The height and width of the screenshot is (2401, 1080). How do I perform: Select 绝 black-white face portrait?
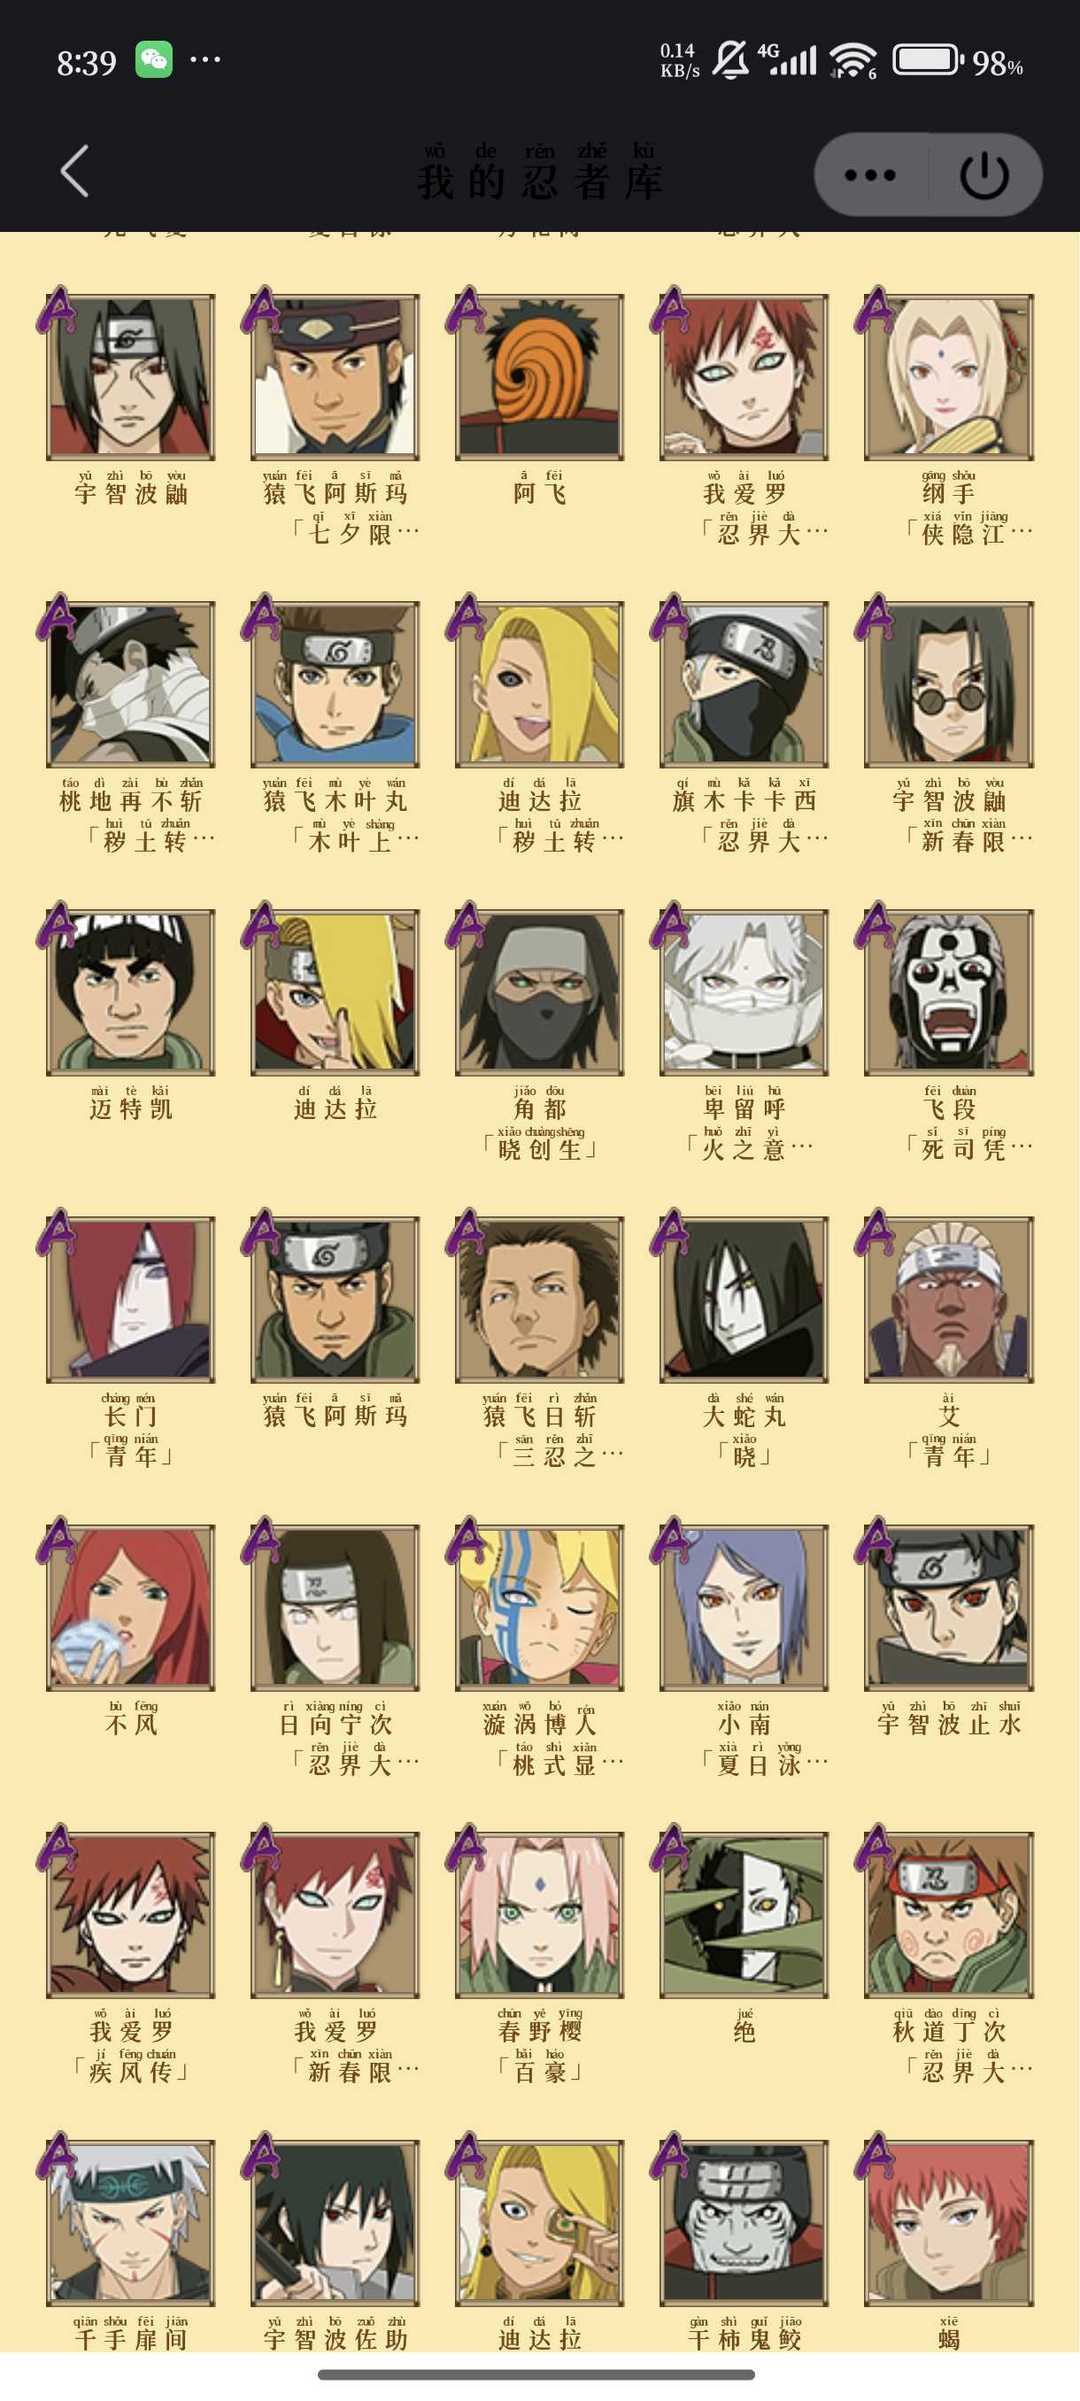point(744,1915)
